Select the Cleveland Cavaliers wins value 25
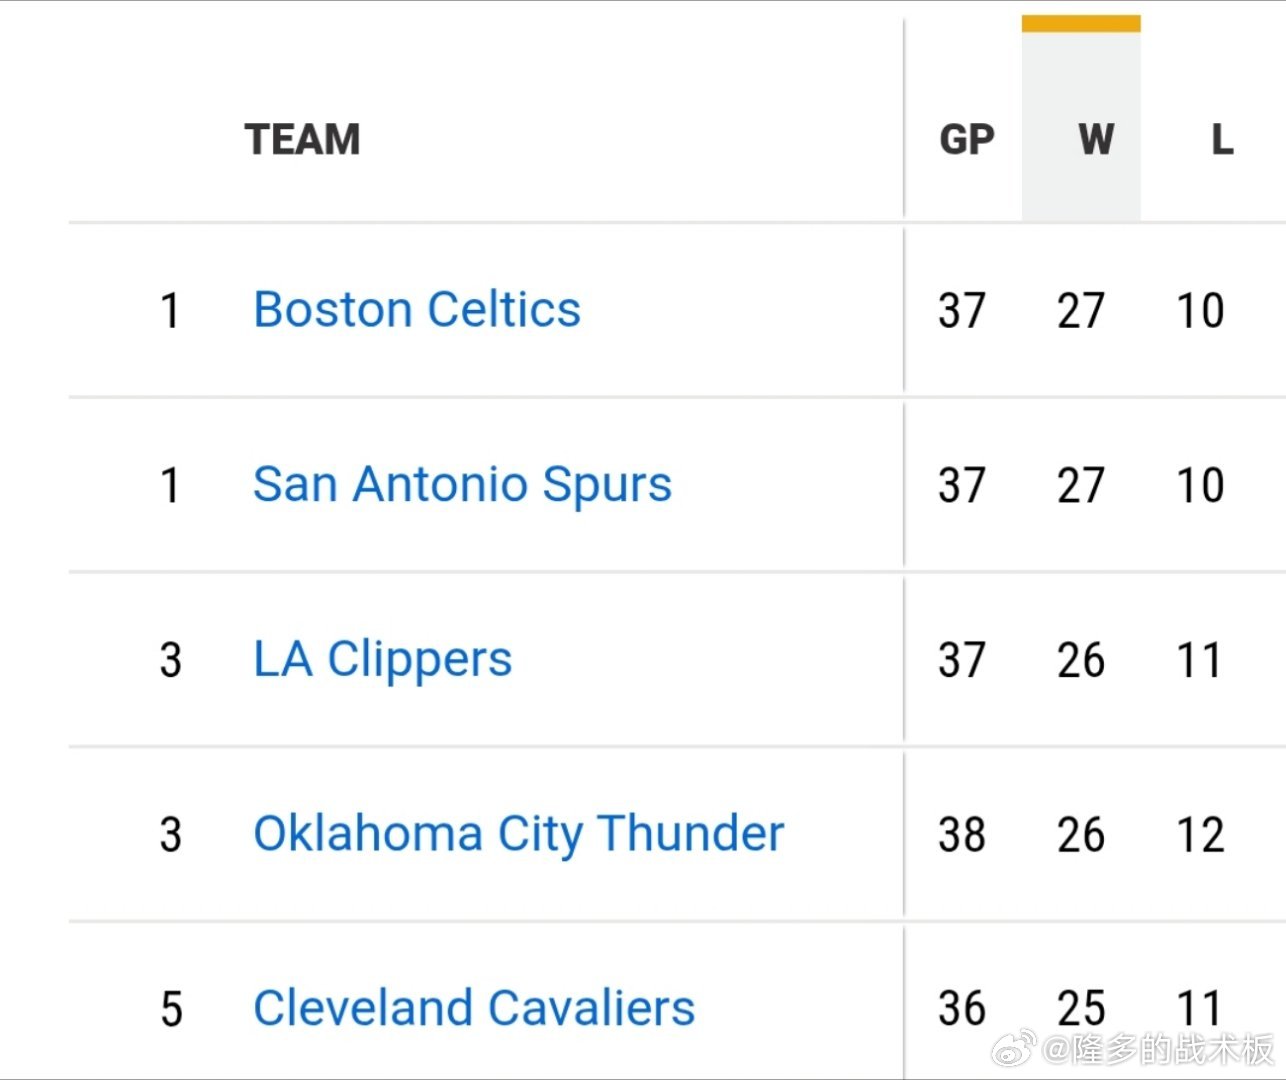The image size is (1286, 1080). [x=1081, y=1008]
